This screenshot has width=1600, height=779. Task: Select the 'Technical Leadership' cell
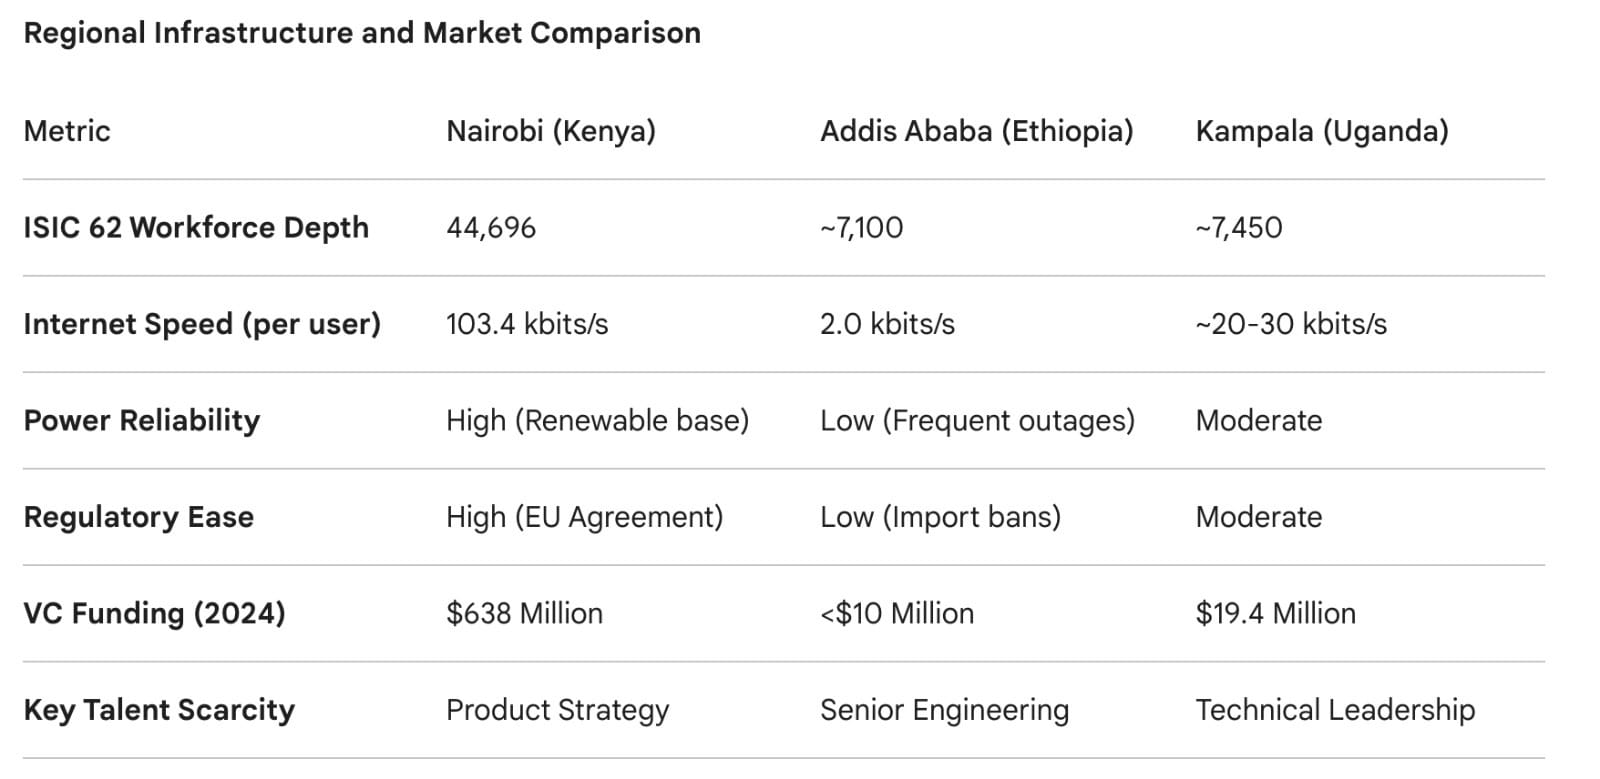tap(1334, 710)
